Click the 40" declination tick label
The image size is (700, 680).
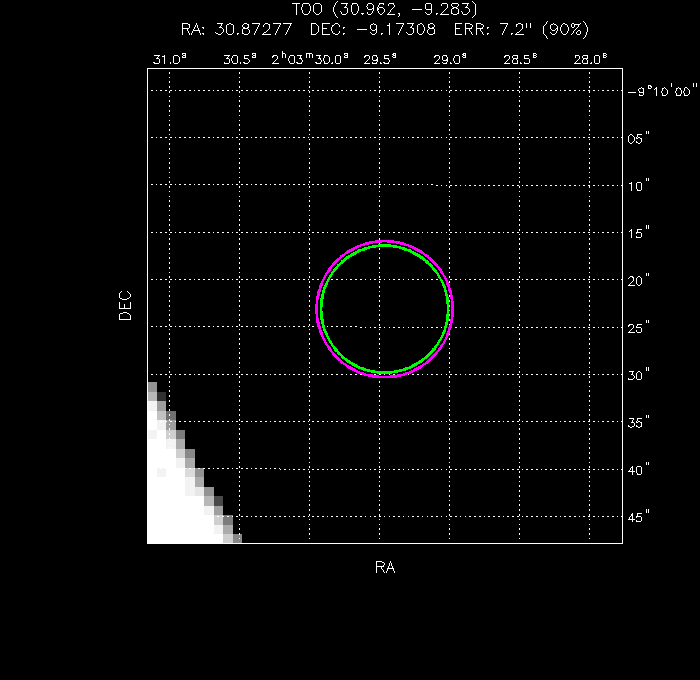[x=638, y=470]
